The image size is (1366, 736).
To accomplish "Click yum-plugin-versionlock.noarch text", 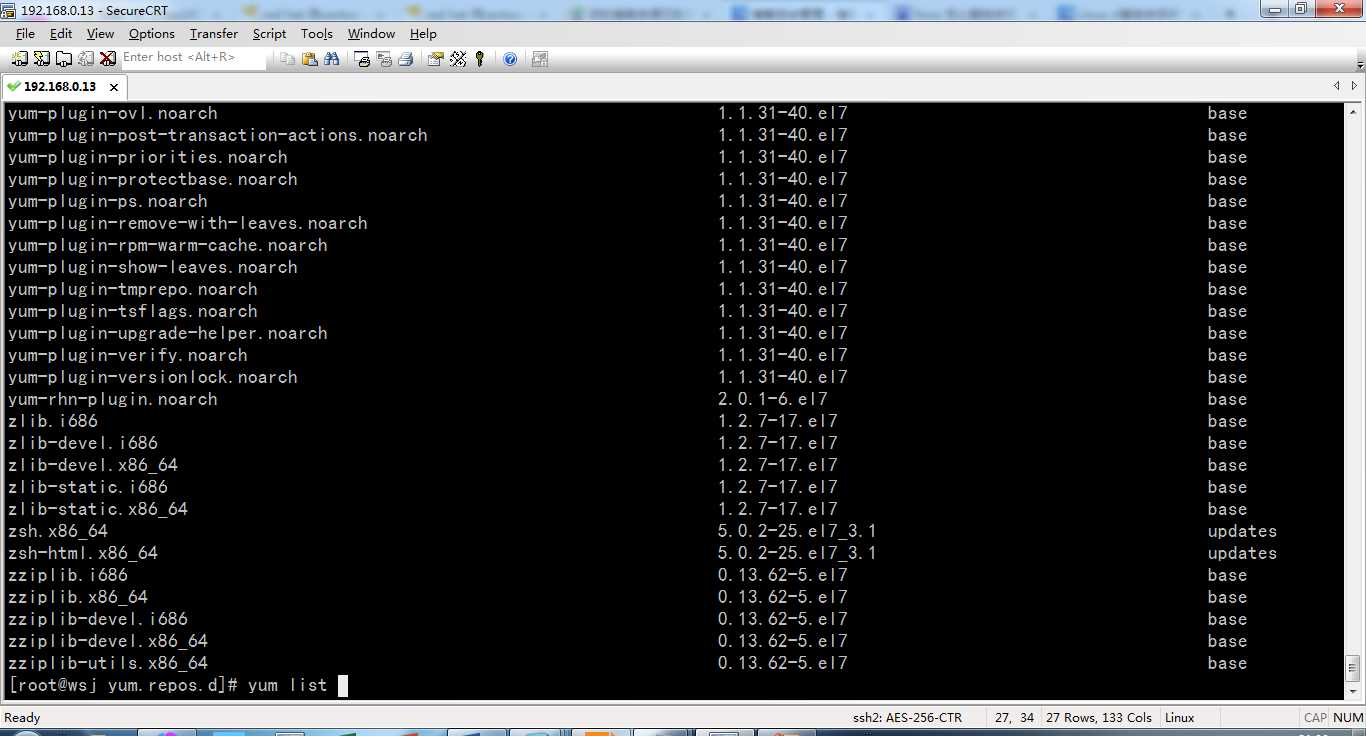I will click(x=153, y=377).
